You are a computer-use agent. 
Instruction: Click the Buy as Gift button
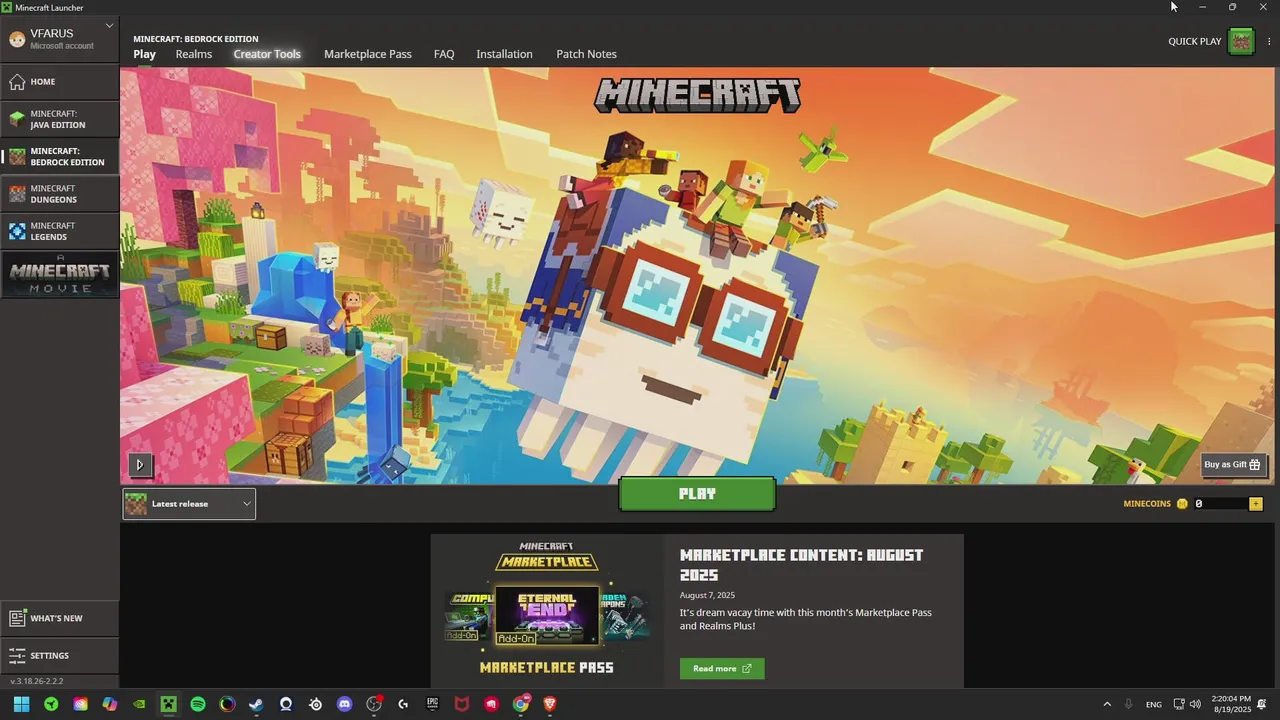click(x=1232, y=464)
